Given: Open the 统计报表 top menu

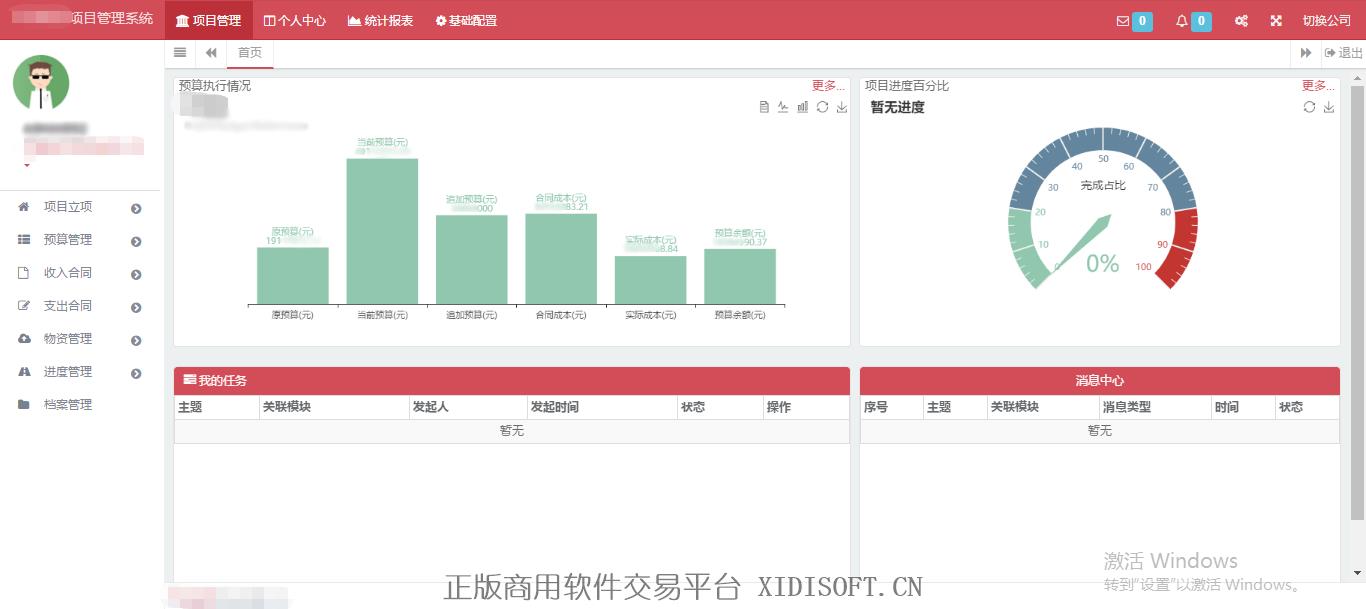Looking at the screenshot, I should pyautogui.click(x=380, y=21).
